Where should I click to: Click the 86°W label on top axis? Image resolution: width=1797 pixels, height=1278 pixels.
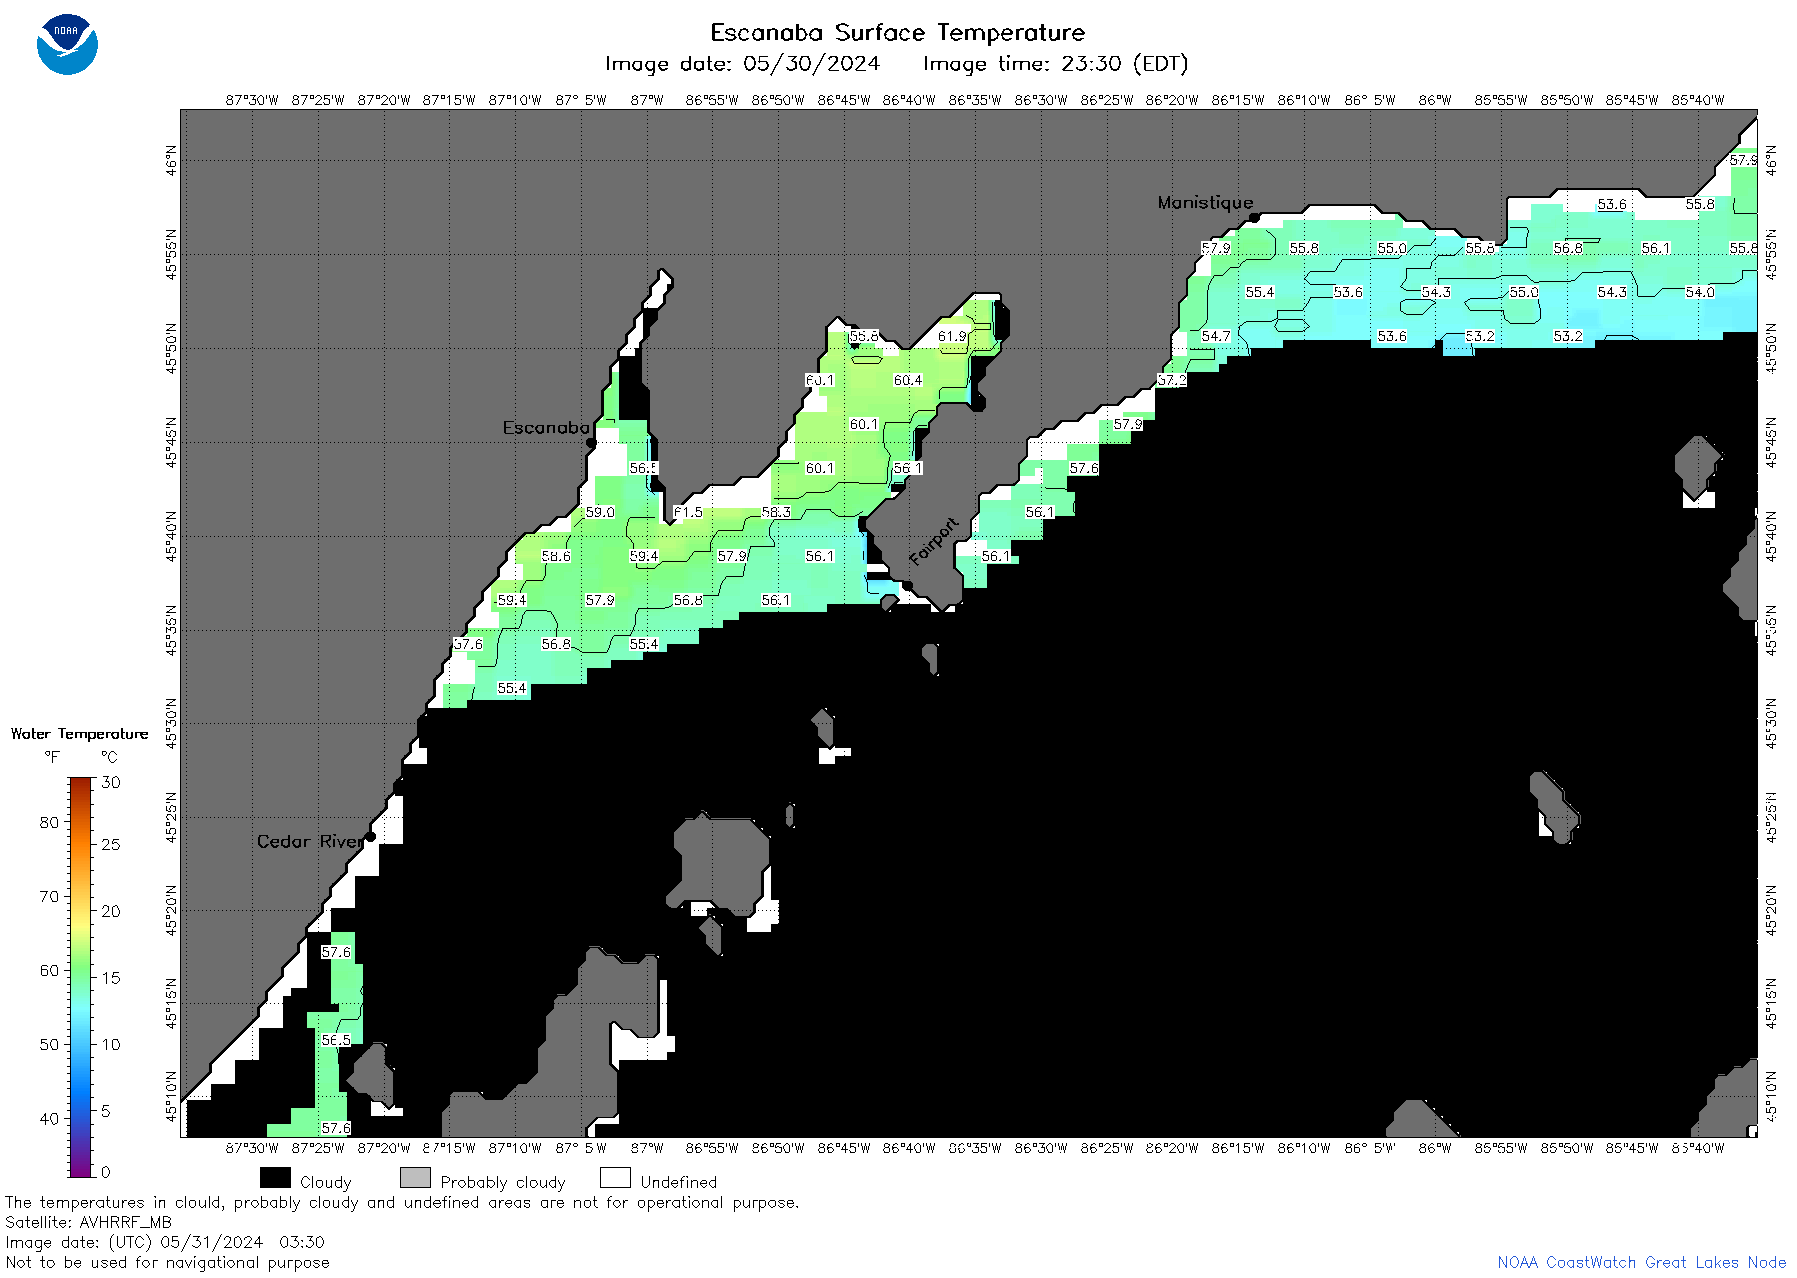[1435, 100]
